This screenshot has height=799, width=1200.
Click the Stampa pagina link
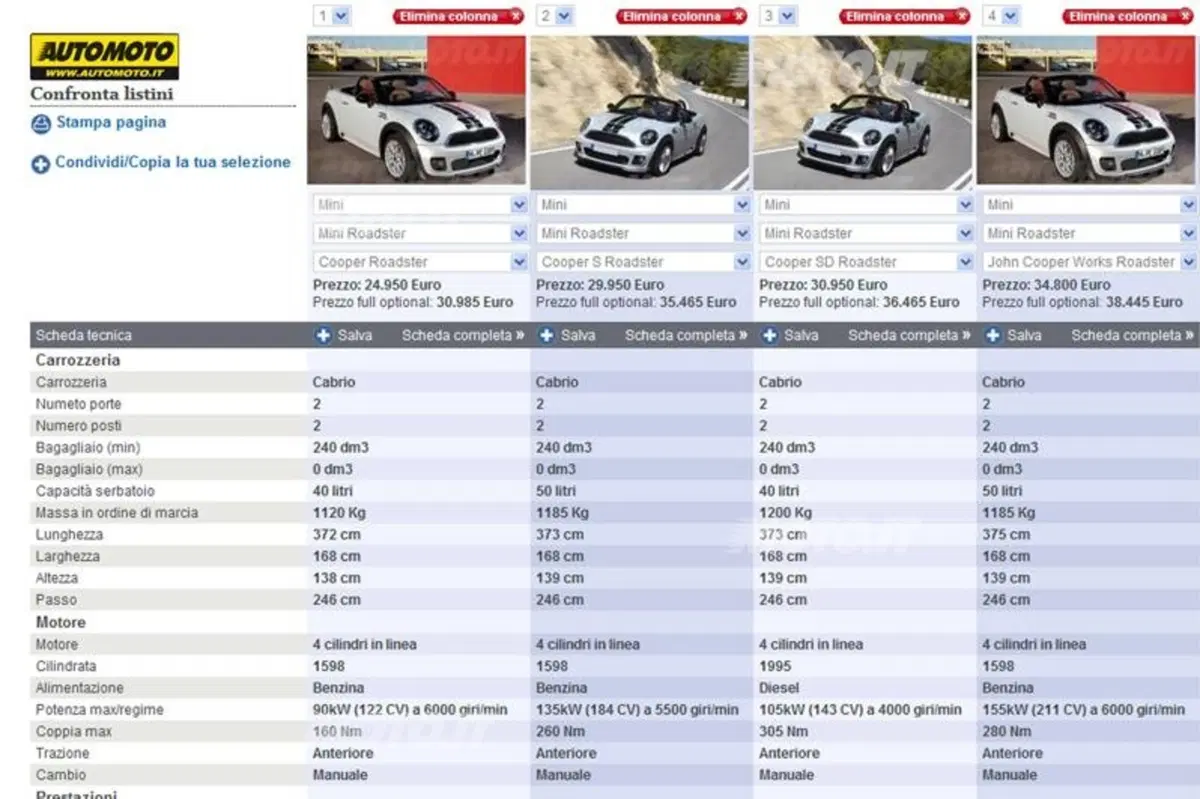point(111,123)
